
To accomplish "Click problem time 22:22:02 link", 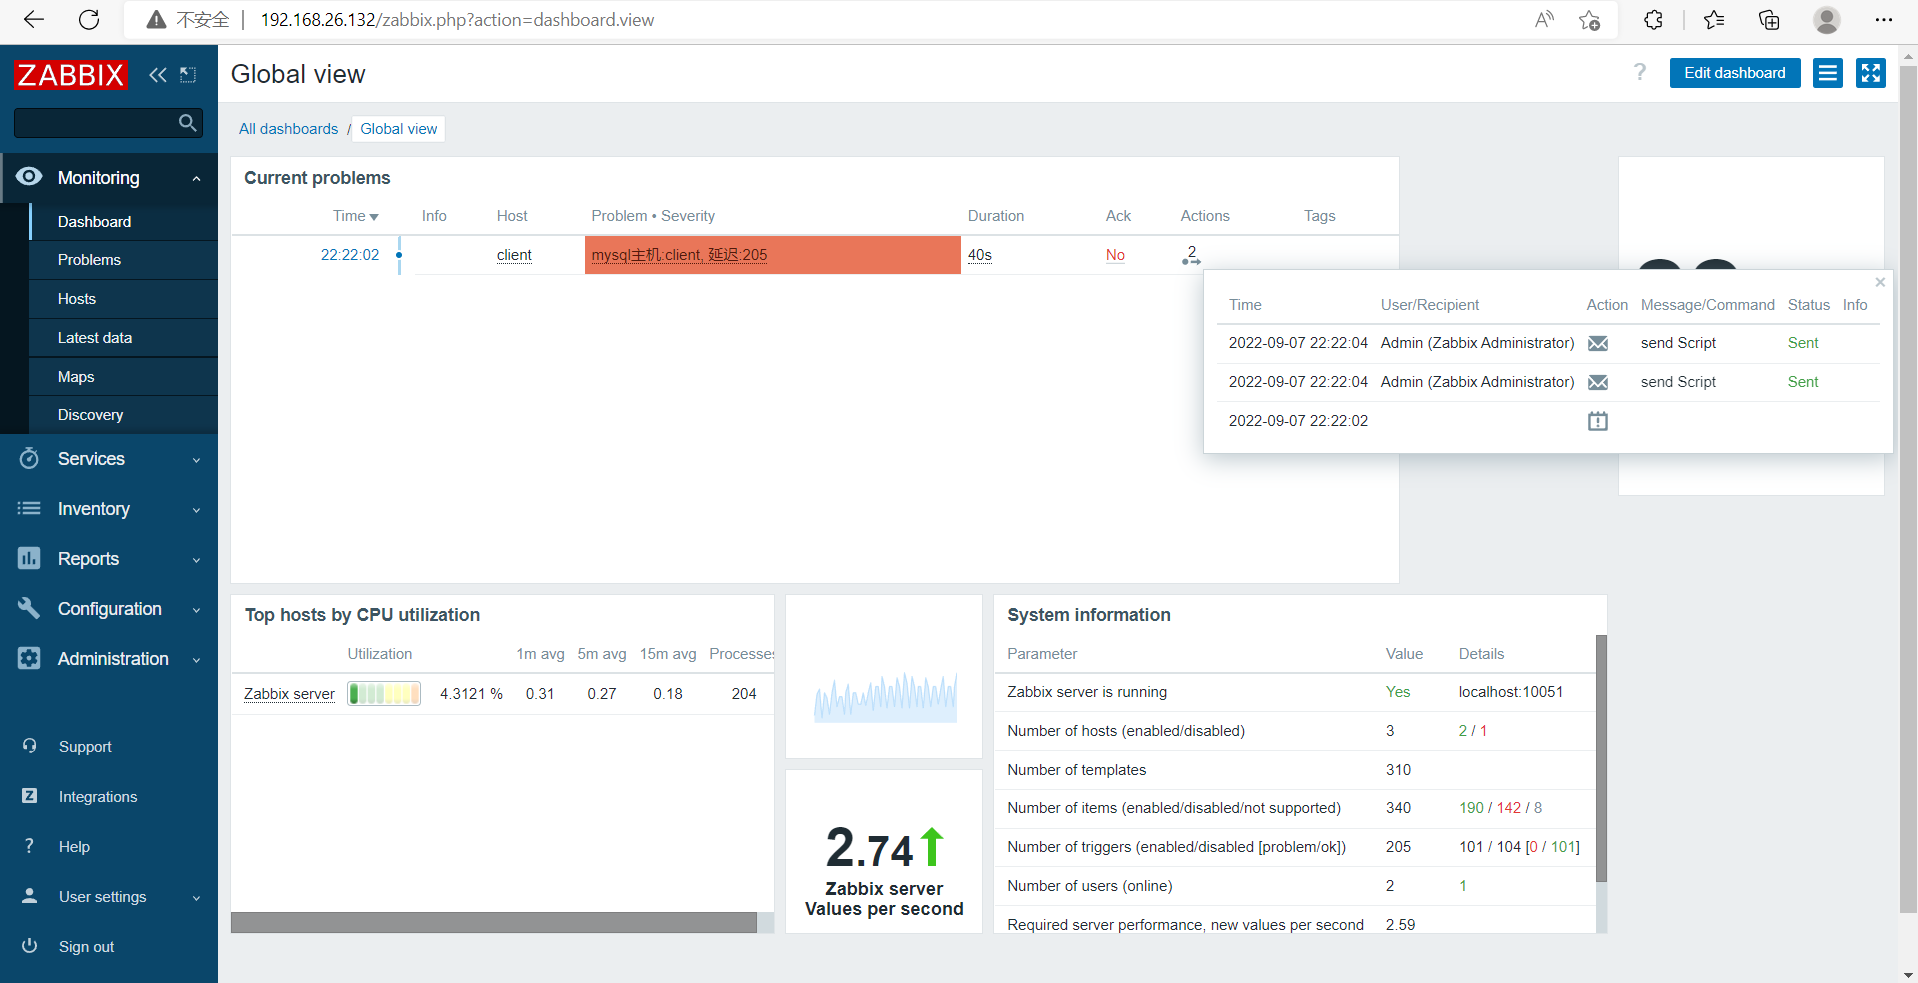I will pos(350,255).
